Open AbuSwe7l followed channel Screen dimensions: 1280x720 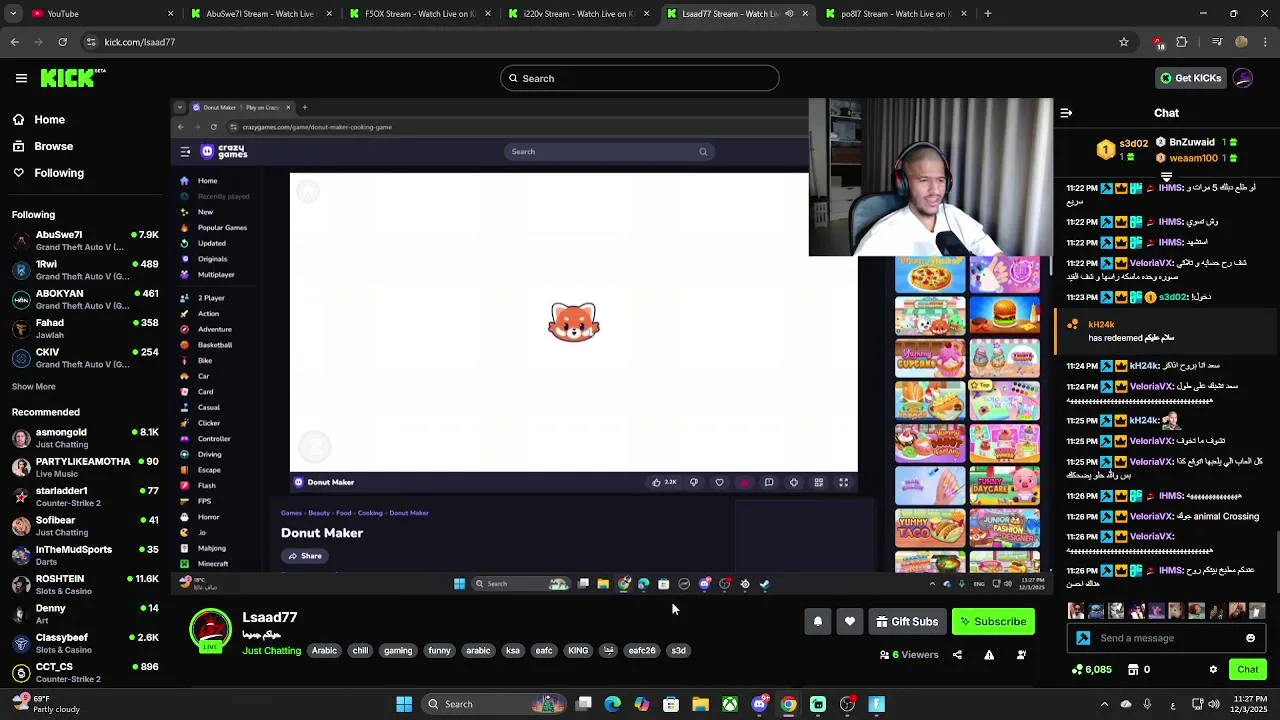(85, 241)
